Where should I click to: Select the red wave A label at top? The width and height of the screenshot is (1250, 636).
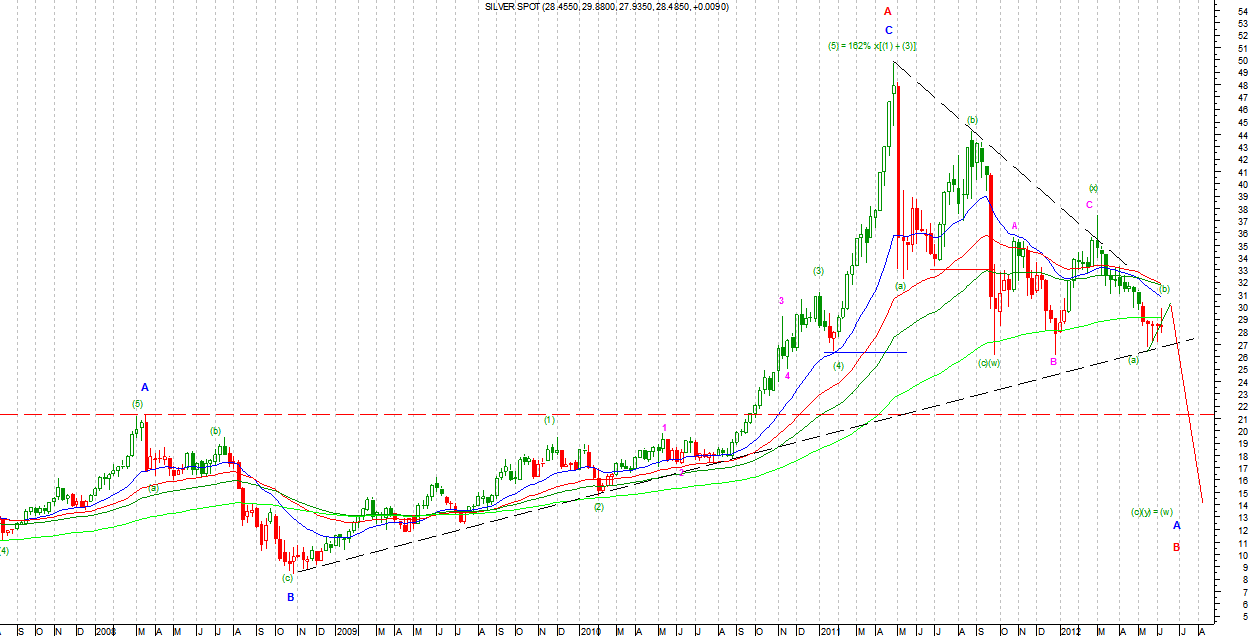coord(887,12)
